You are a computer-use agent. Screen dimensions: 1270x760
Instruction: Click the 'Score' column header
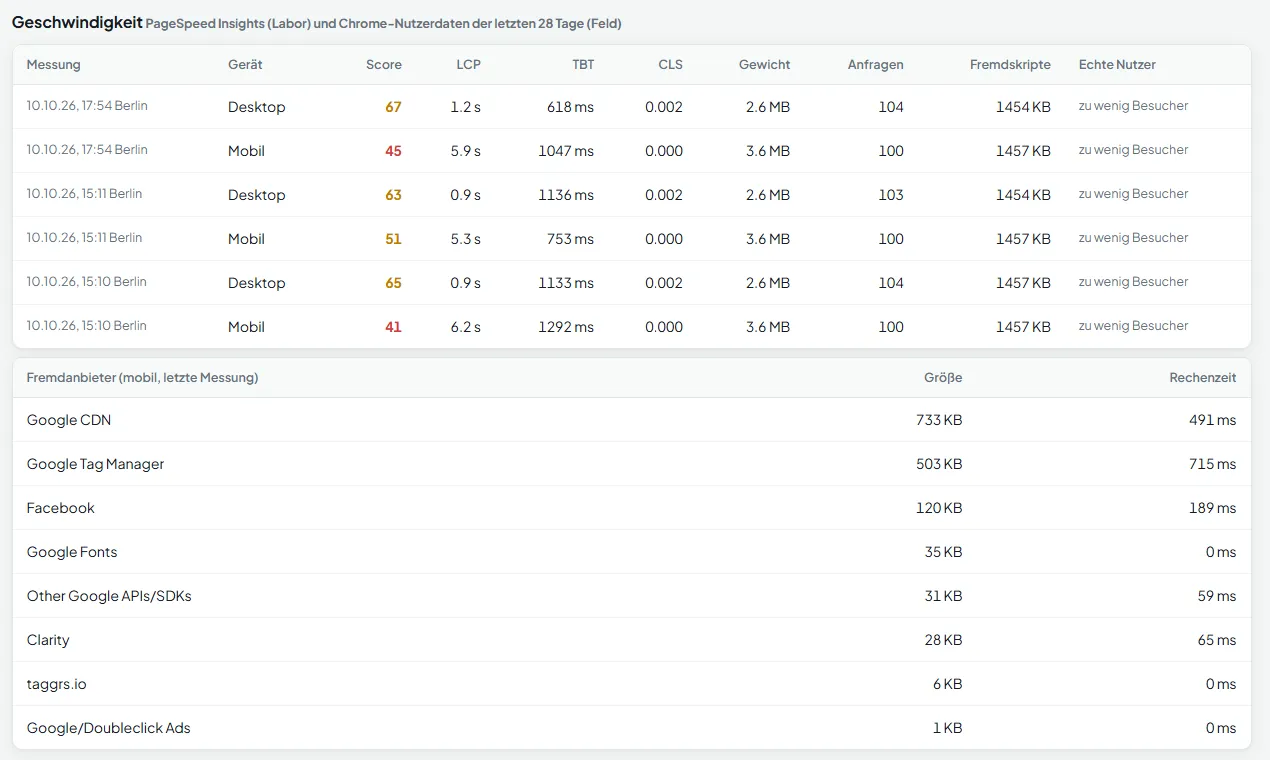[384, 64]
